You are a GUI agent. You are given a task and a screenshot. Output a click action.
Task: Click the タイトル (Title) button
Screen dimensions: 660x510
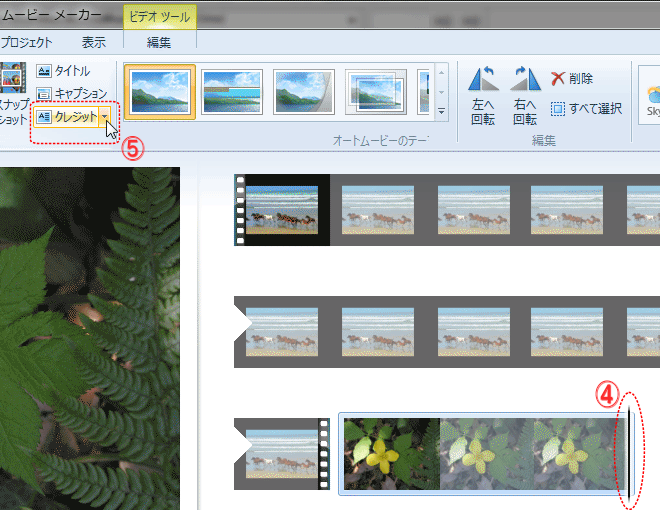(64, 71)
